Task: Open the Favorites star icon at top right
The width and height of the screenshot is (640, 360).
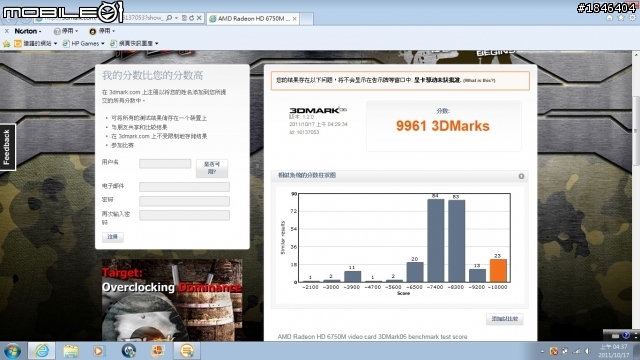Action: click(621, 18)
